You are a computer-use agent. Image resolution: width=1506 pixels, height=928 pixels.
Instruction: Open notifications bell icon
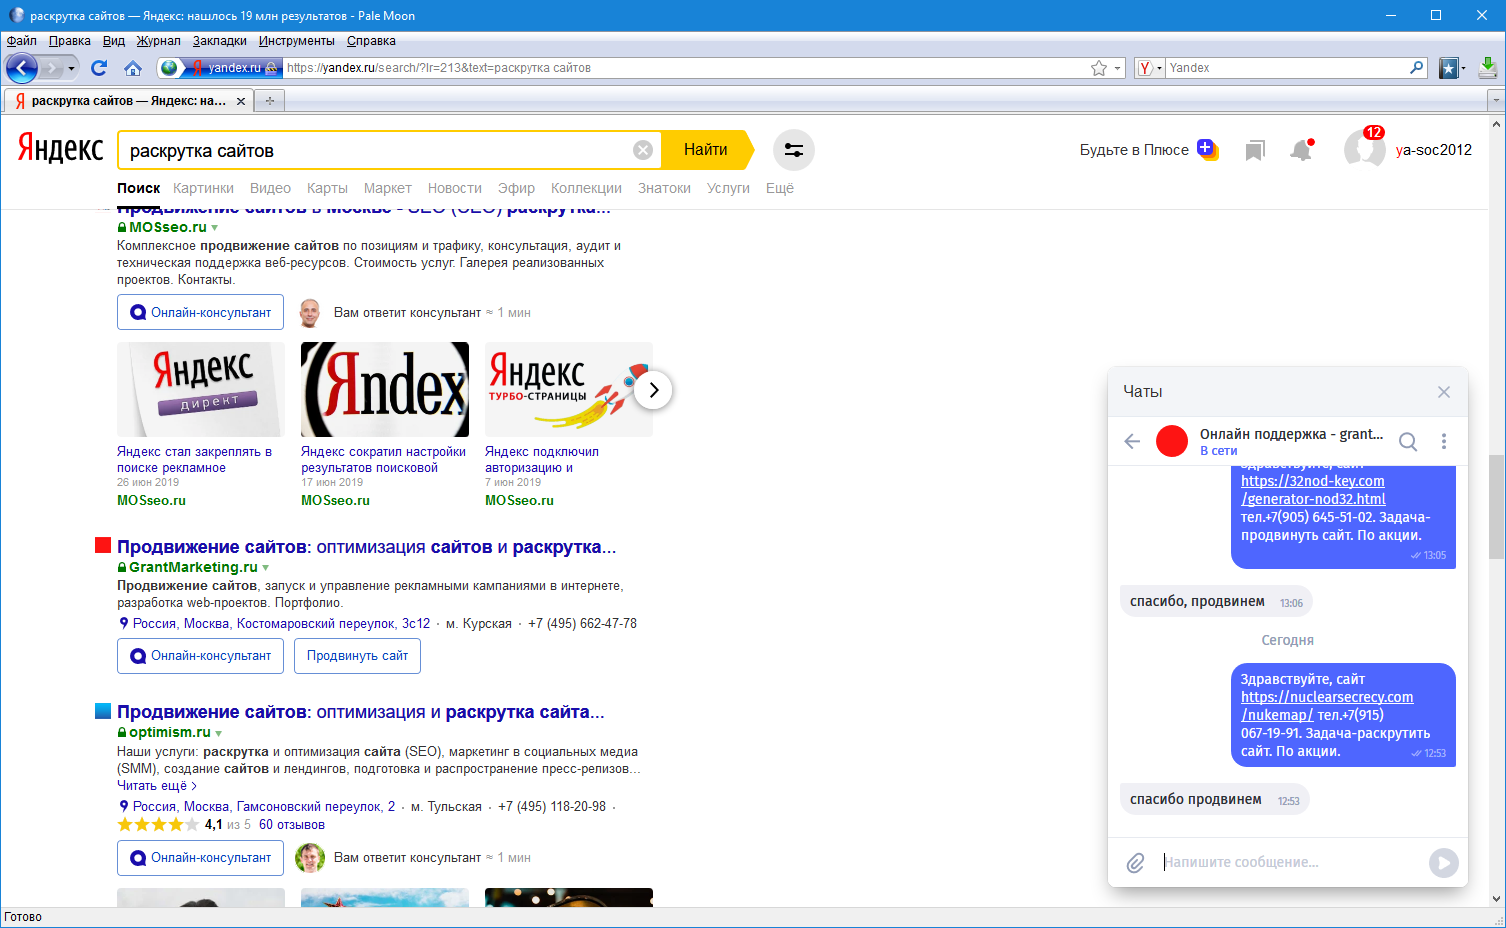pyautogui.click(x=1301, y=150)
